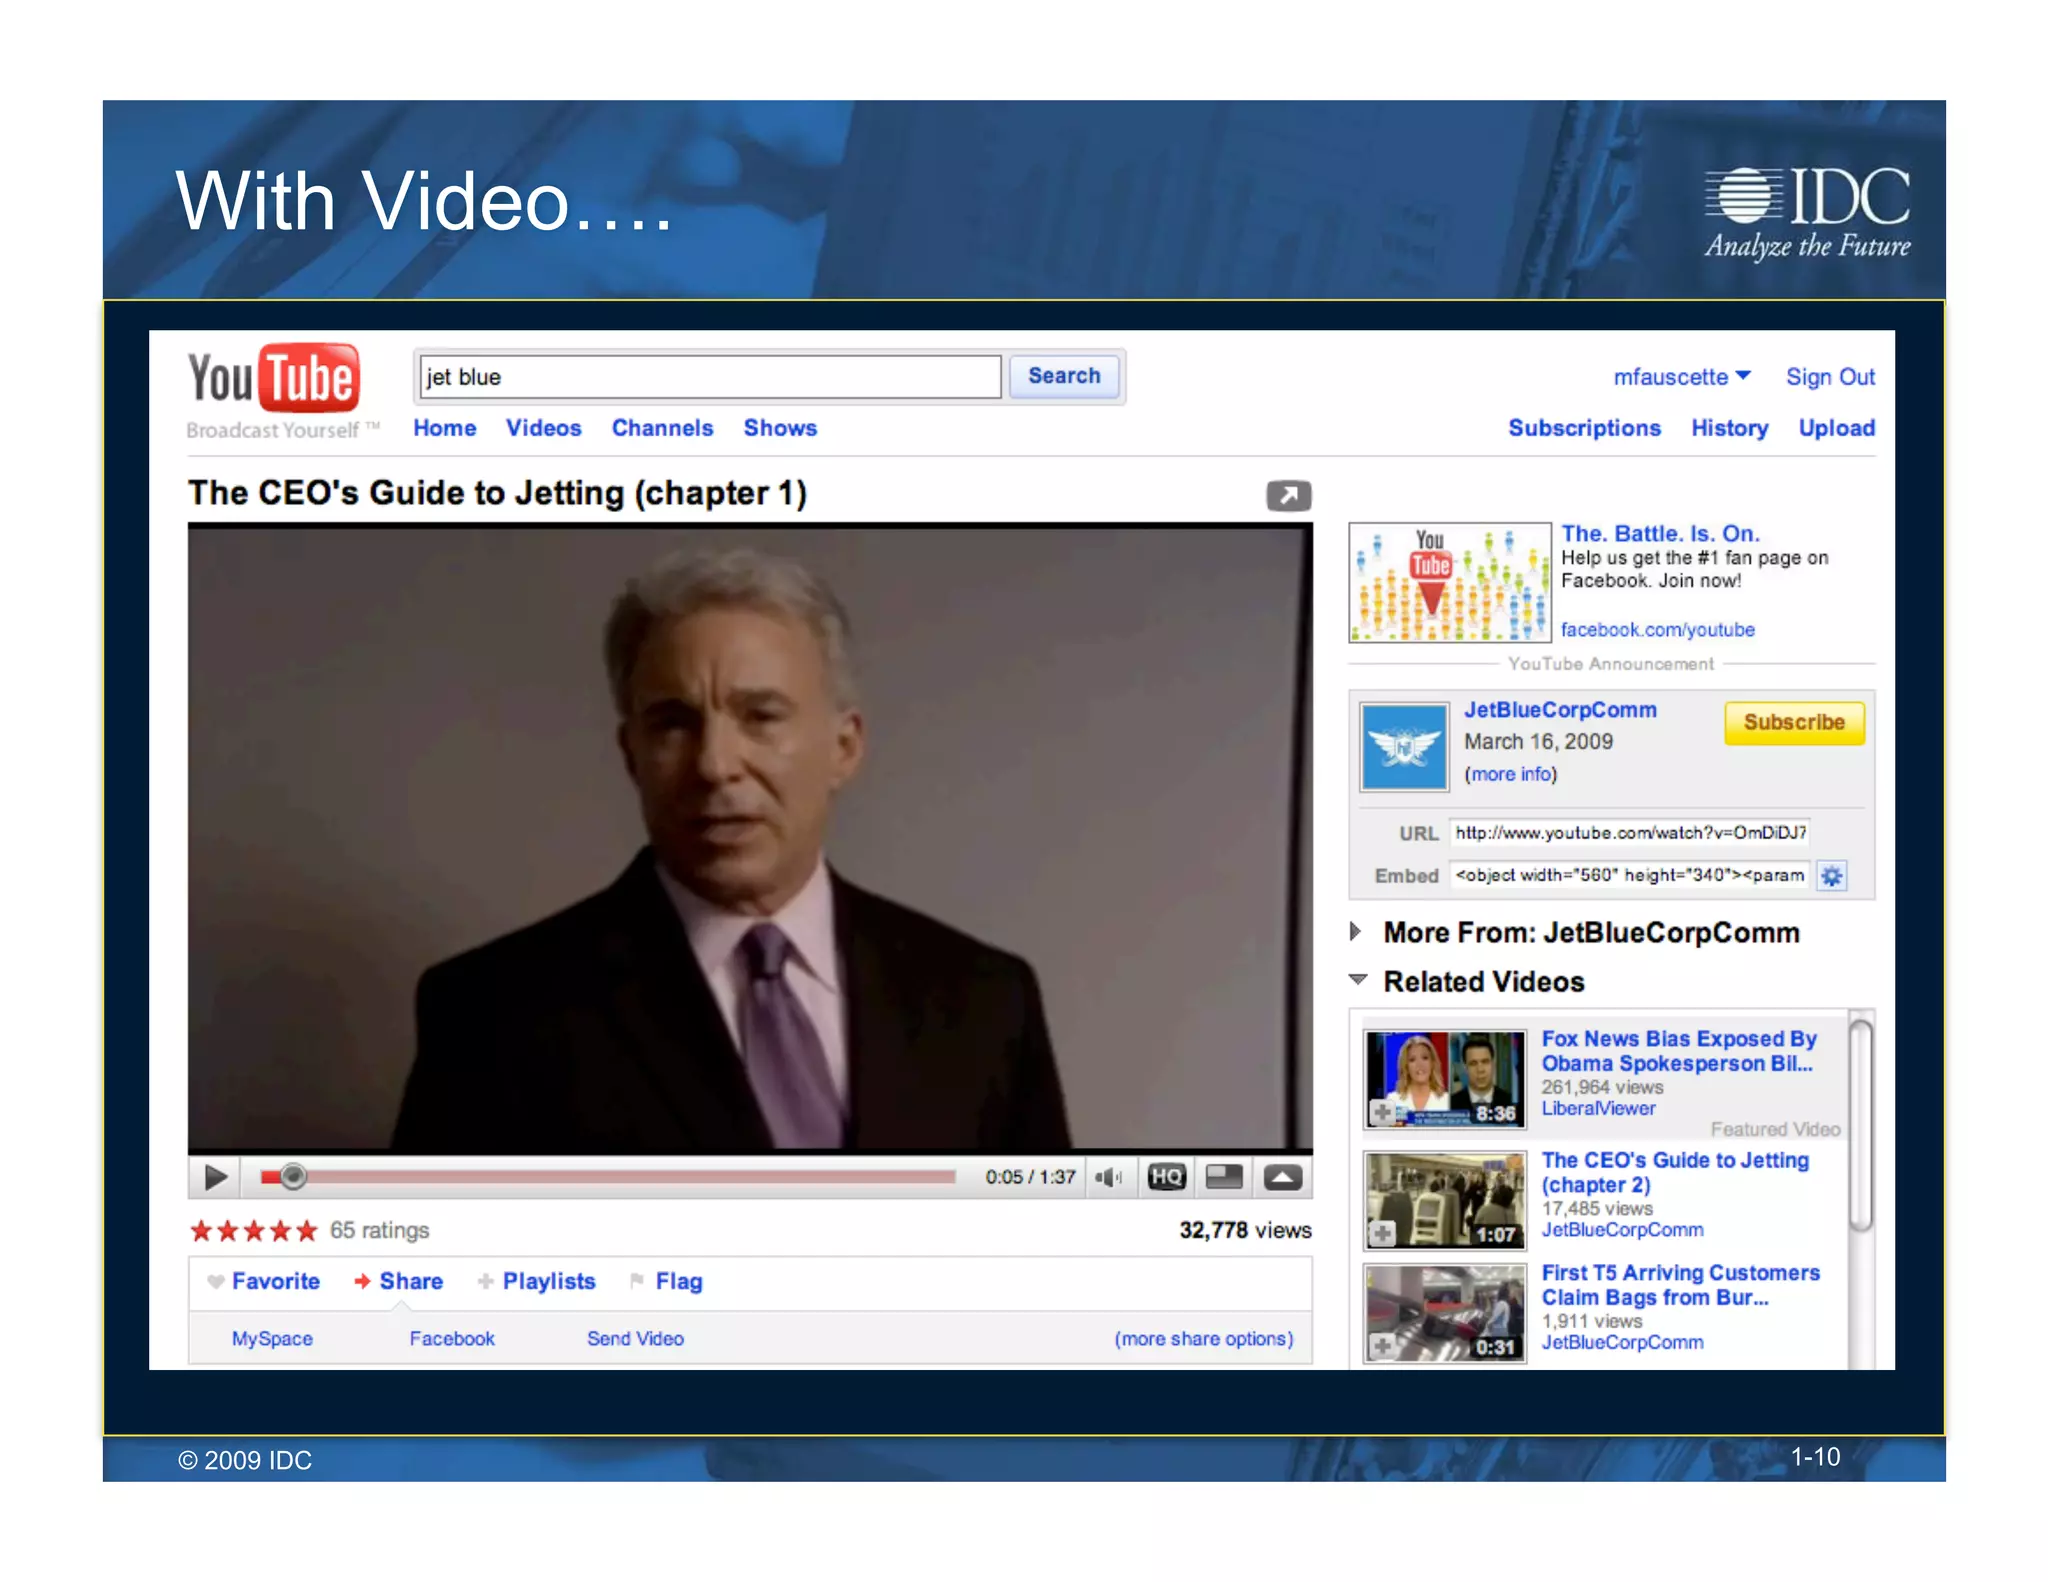The image size is (2048, 1582).
Task: Add chapter 2 video to queue plus icon
Action: tap(1382, 1233)
